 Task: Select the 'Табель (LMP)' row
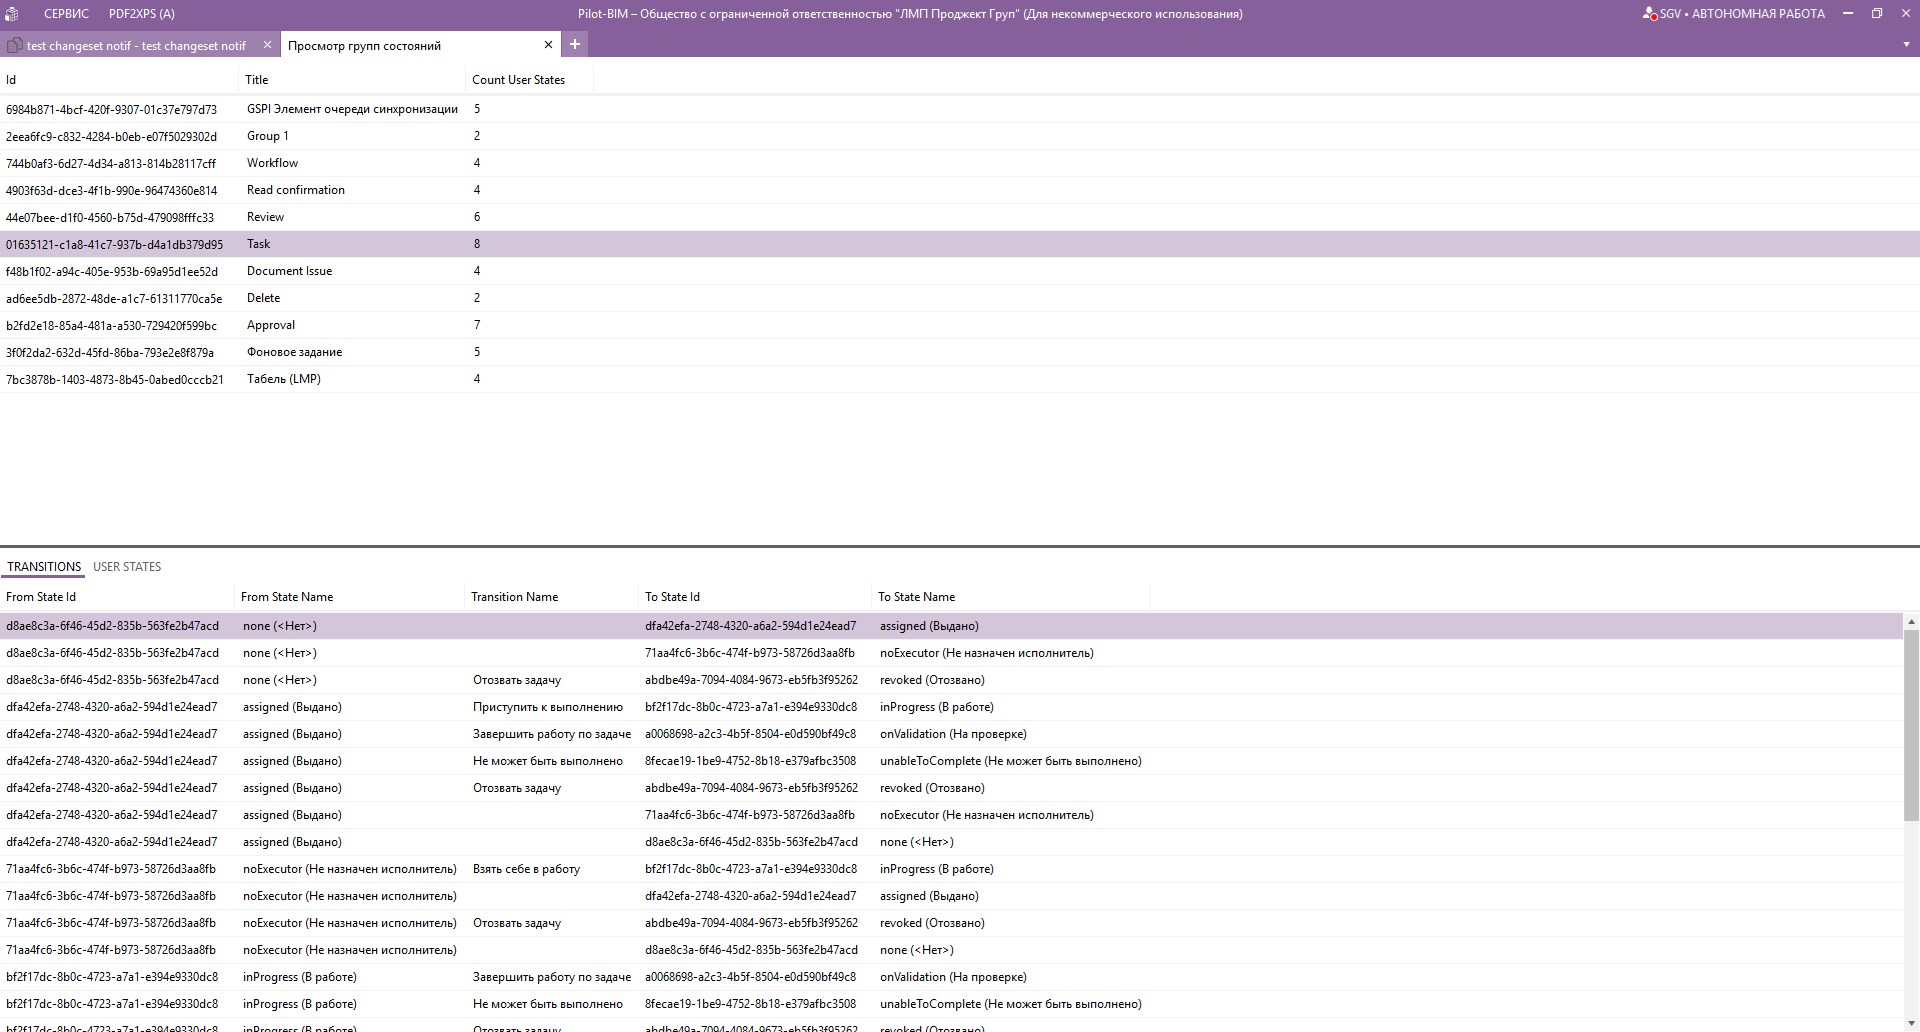click(284, 379)
